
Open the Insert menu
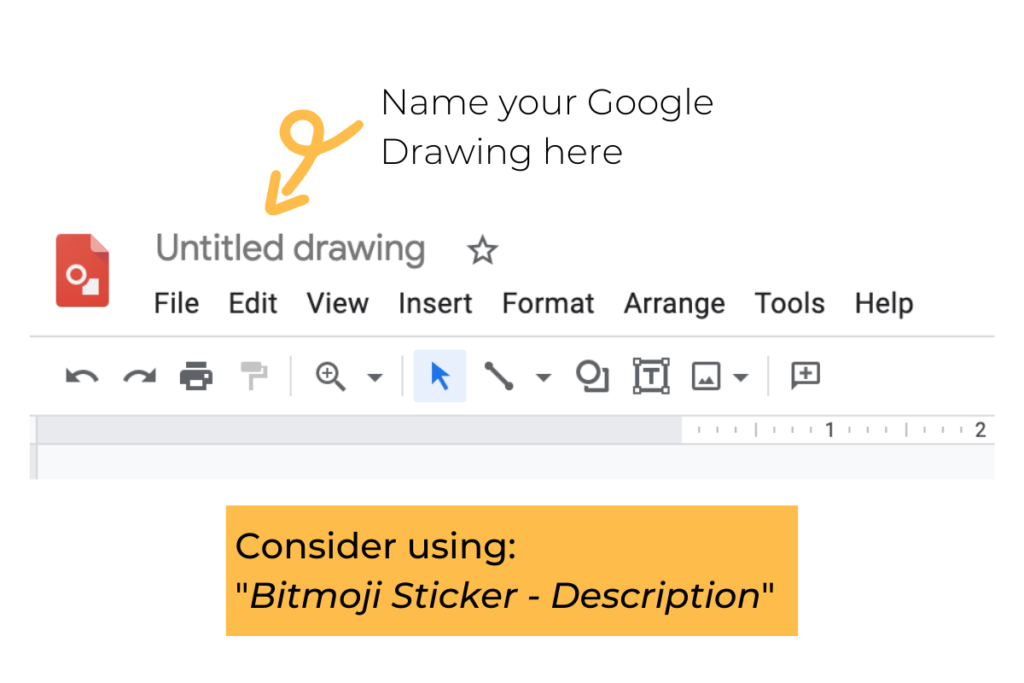pyautogui.click(x=435, y=304)
